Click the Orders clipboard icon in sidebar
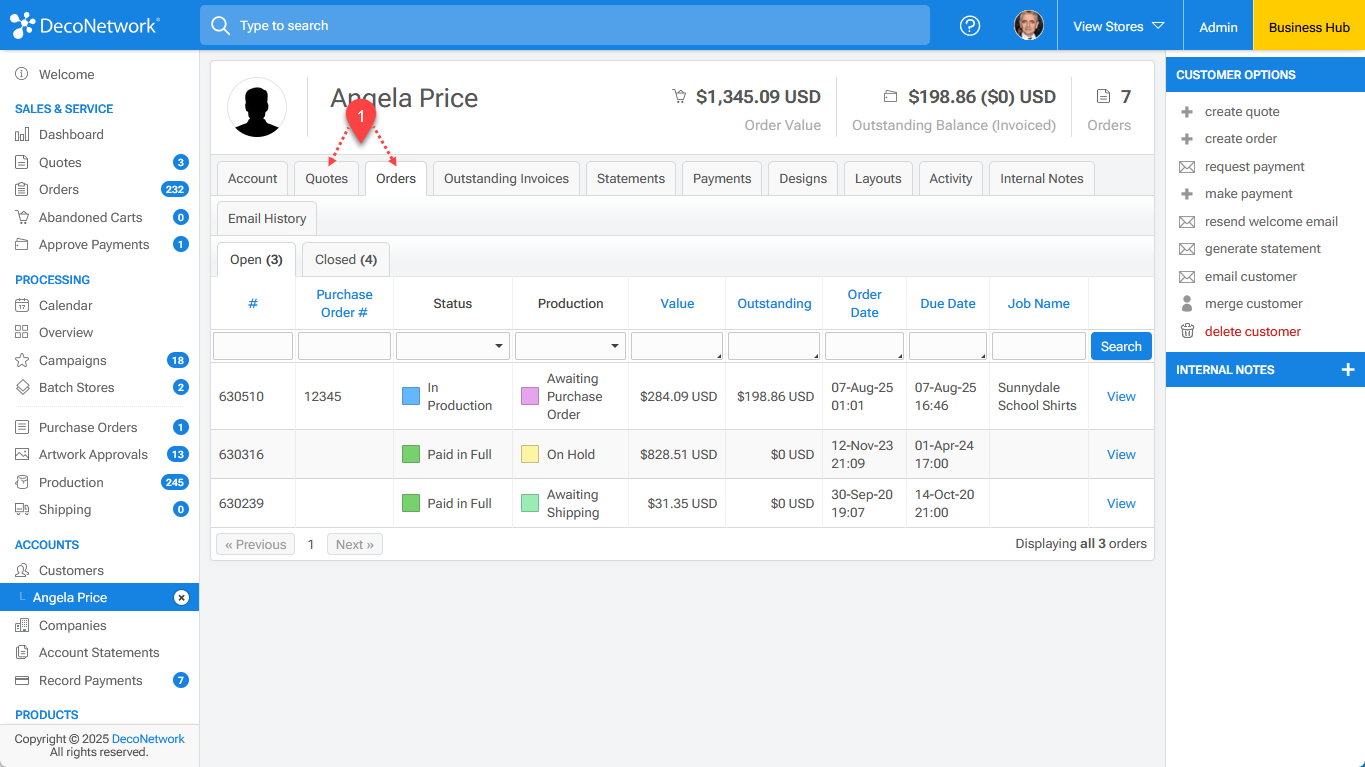Viewport: 1365px width, 767px height. pyautogui.click(x=22, y=190)
